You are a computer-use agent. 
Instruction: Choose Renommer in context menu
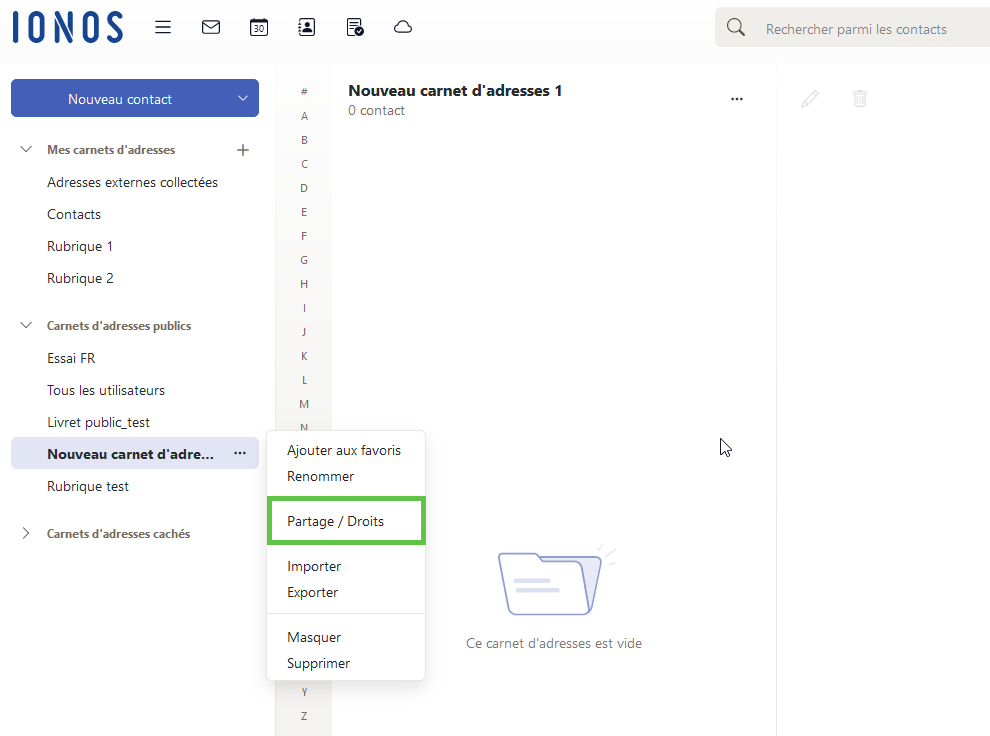pos(321,477)
